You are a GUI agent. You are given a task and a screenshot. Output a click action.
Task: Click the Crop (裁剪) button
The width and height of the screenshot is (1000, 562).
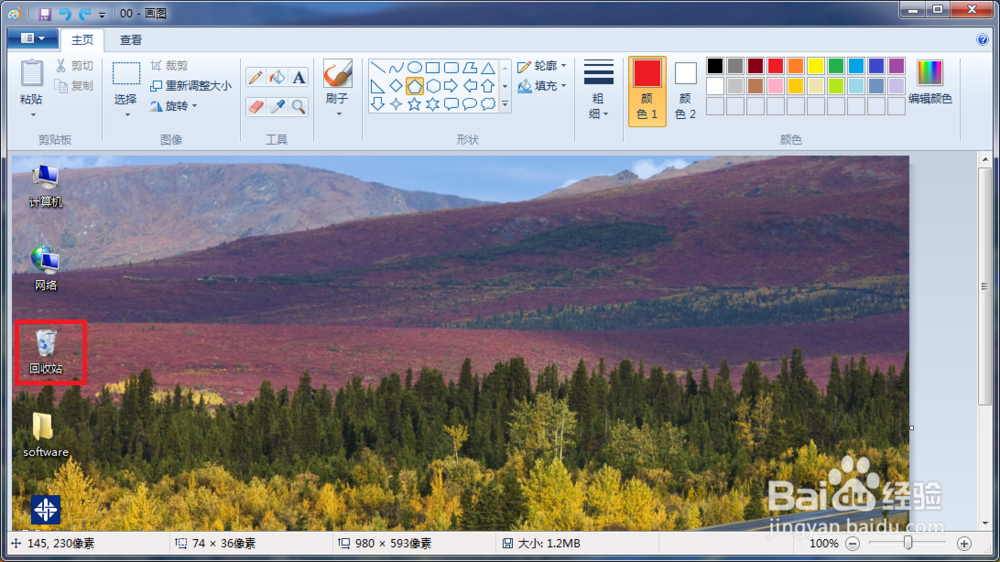click(169, 66)
